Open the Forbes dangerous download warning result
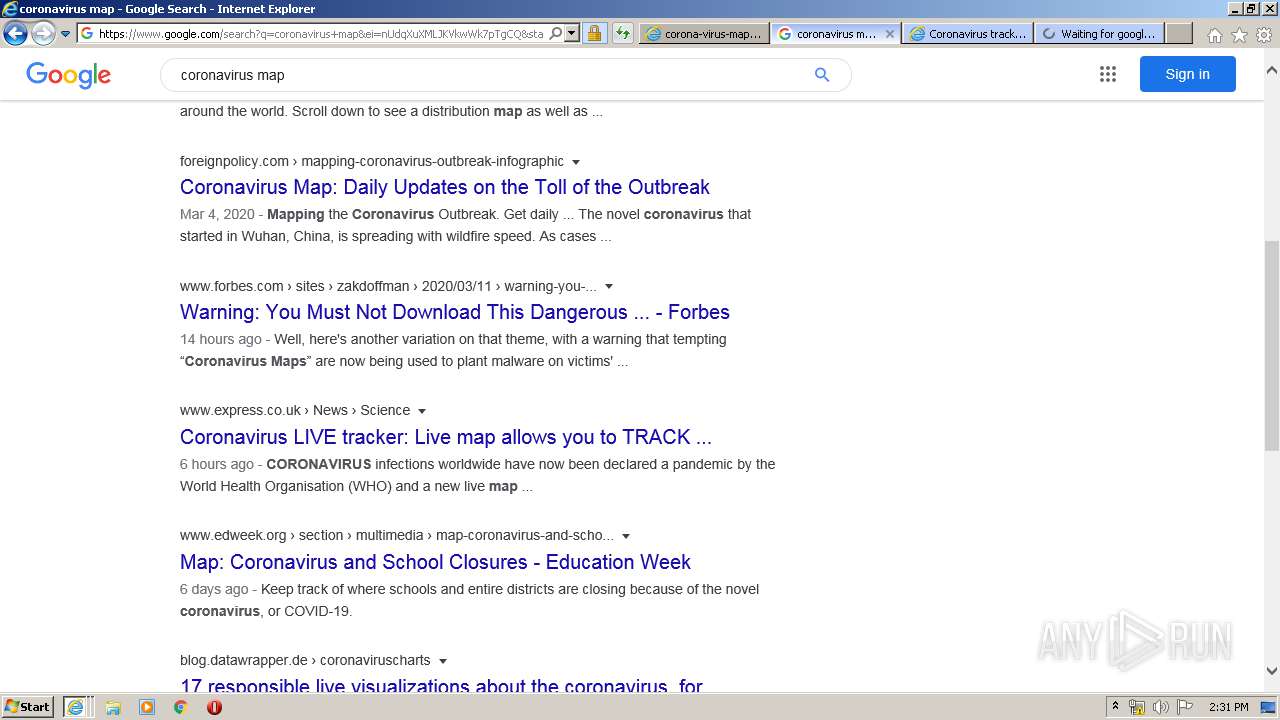Viewport: 1280px width, 720px height. pos(455,312)
